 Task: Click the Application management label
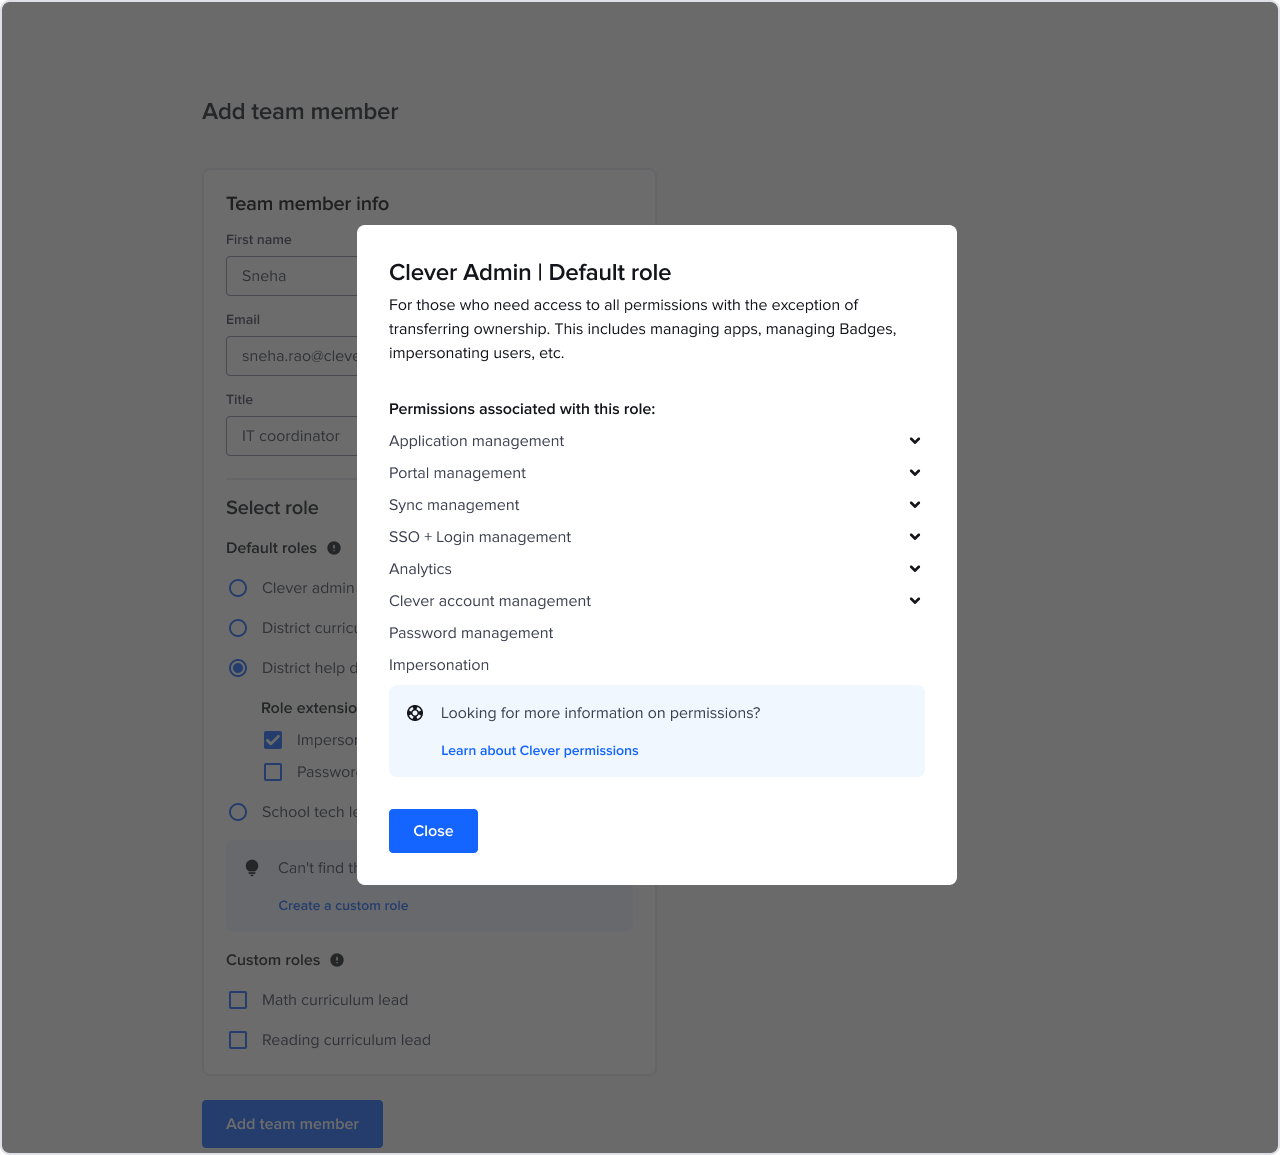point(476,441)
